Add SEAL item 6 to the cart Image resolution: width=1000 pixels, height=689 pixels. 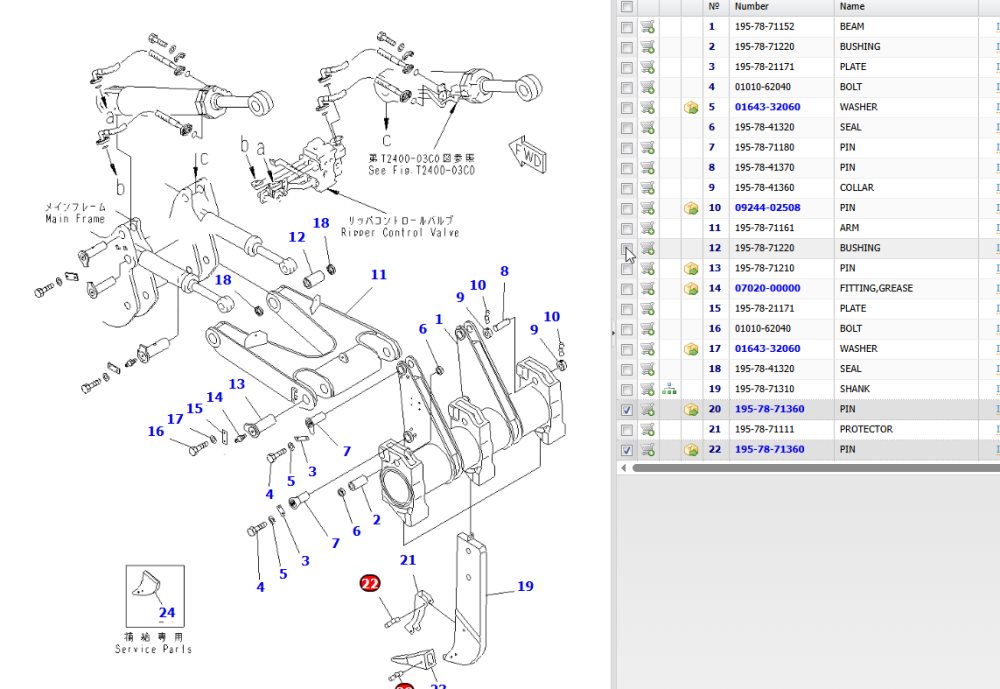pos(647,128)
